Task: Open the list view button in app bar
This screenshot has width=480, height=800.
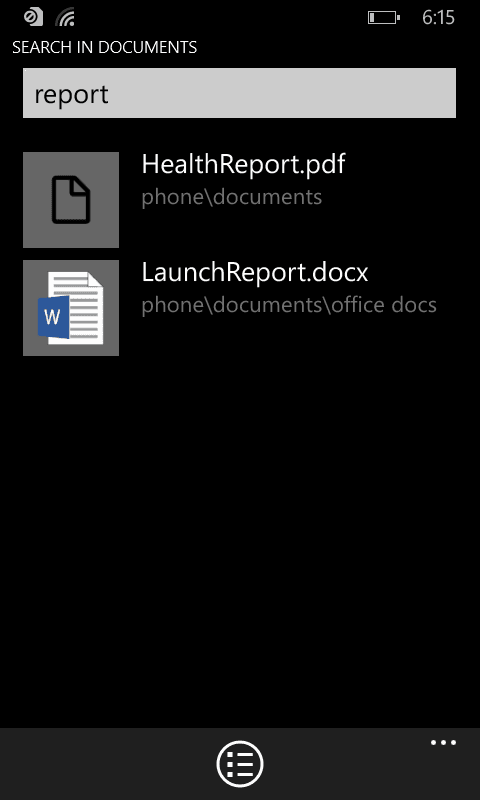Action: (240, 764)
